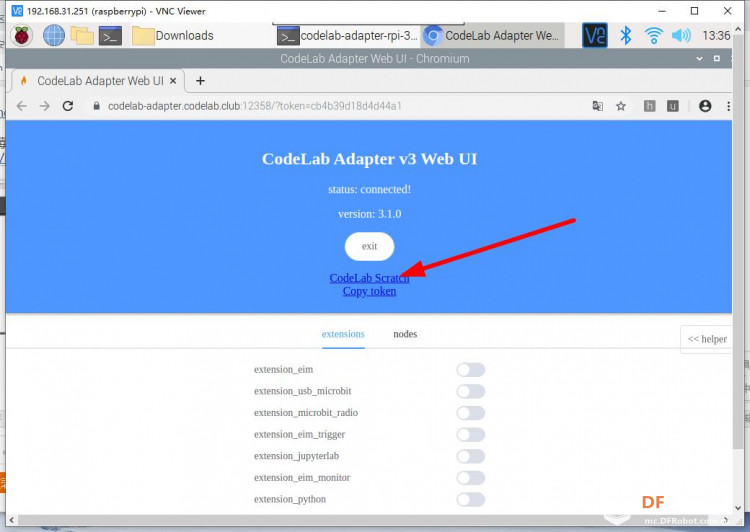
Task: Click the extension_eim_monitor label
Action: (302, 477)
